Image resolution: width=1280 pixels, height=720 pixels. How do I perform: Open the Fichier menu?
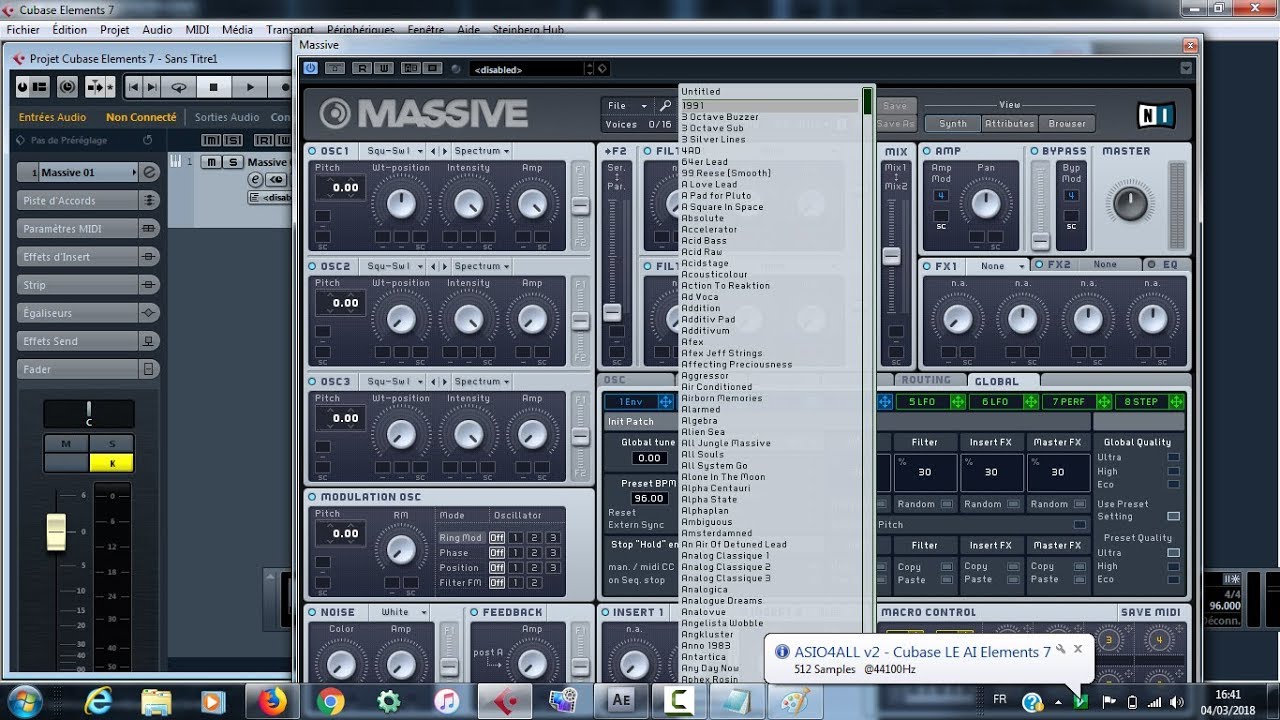point(23,30)
